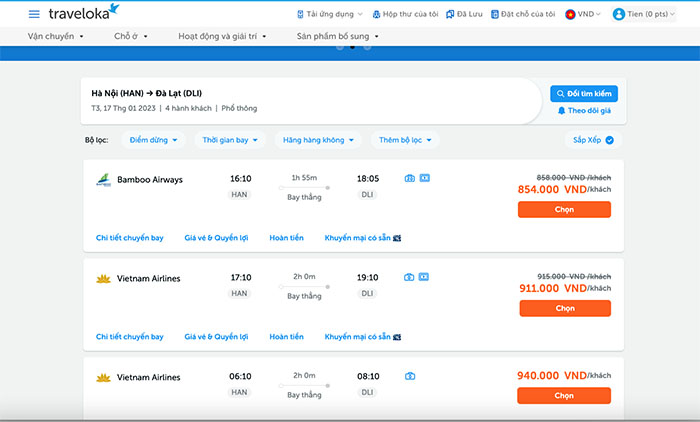
Task: Click the Đã Lưu bookmark icon
Action: point(450,14)
